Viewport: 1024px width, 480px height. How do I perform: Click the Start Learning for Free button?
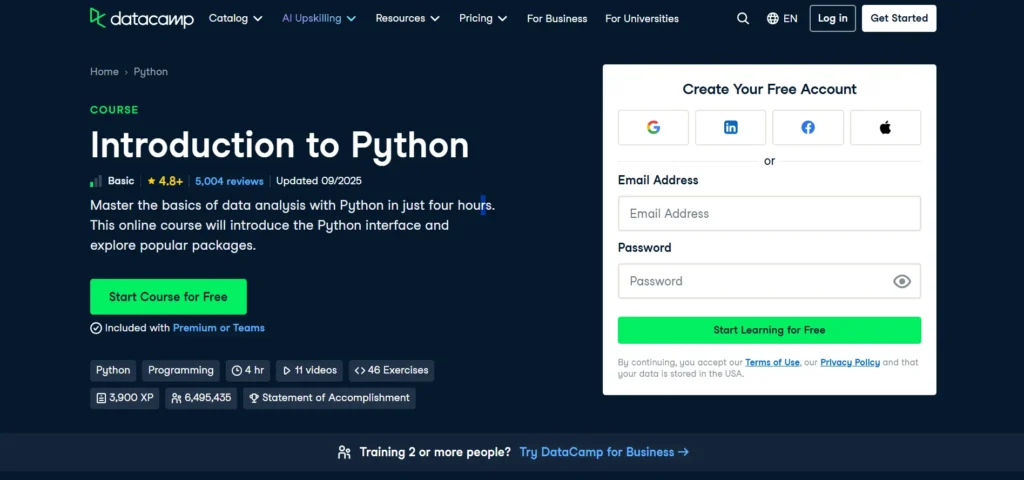coord(768,330)
